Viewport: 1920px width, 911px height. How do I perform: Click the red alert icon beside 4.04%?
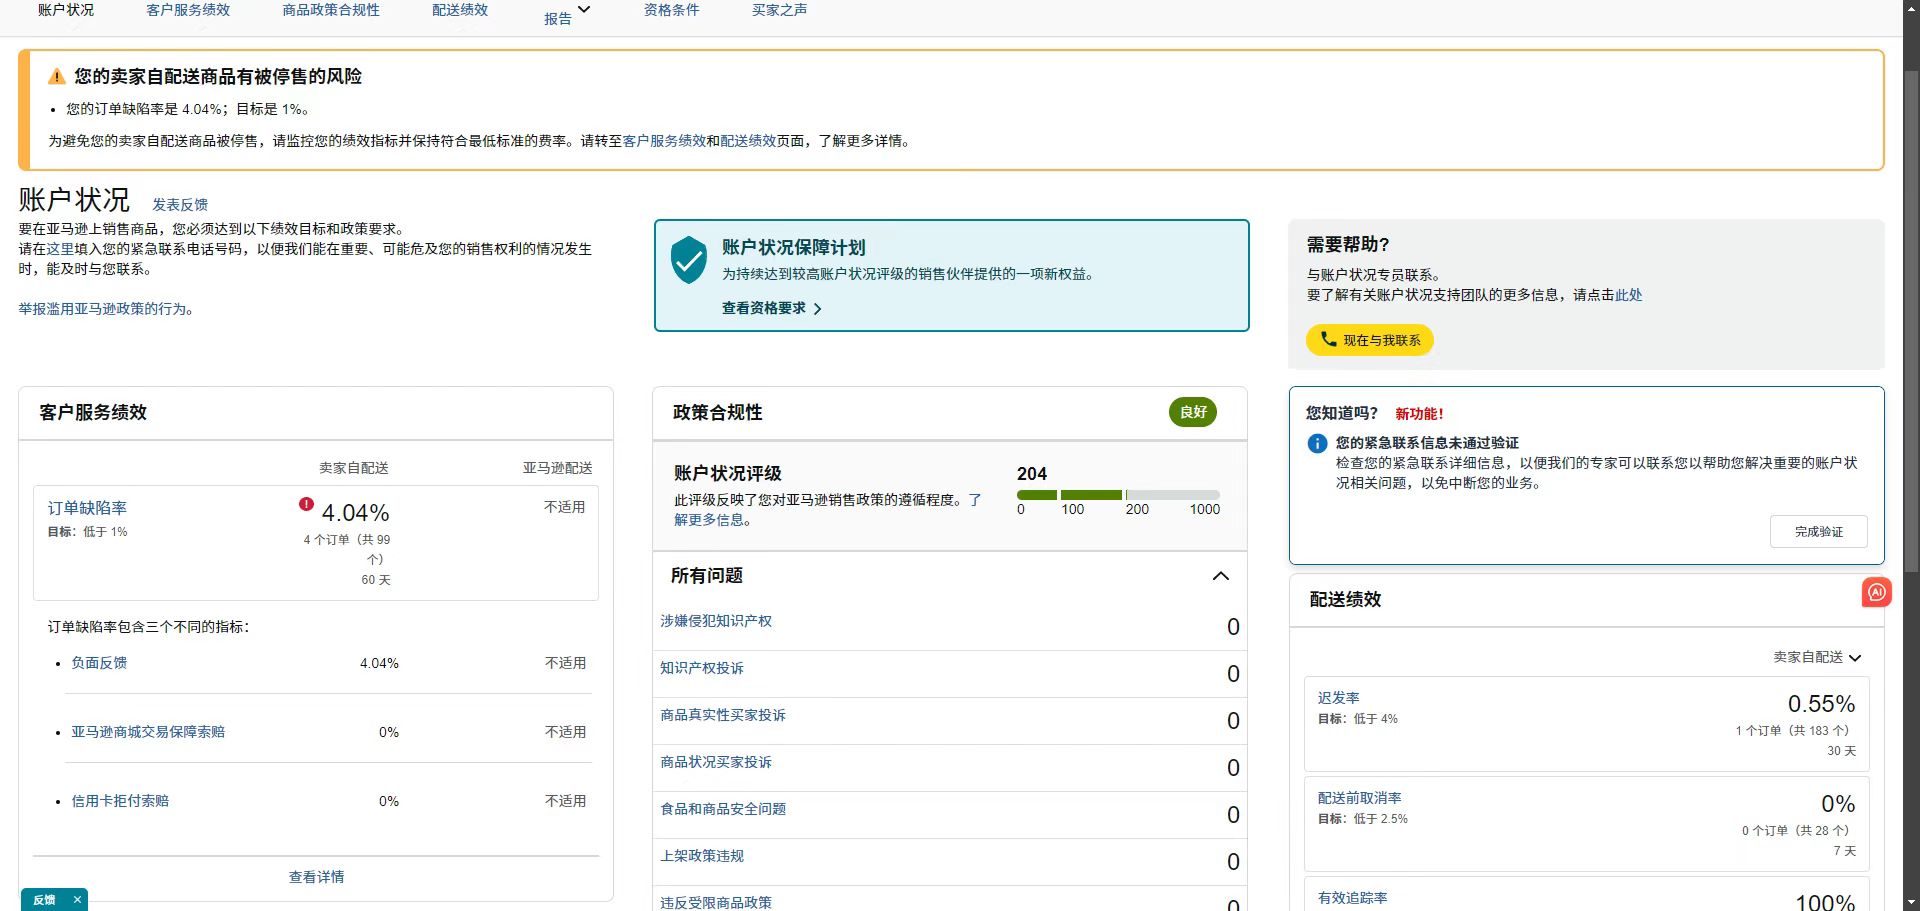pos(306,504)
